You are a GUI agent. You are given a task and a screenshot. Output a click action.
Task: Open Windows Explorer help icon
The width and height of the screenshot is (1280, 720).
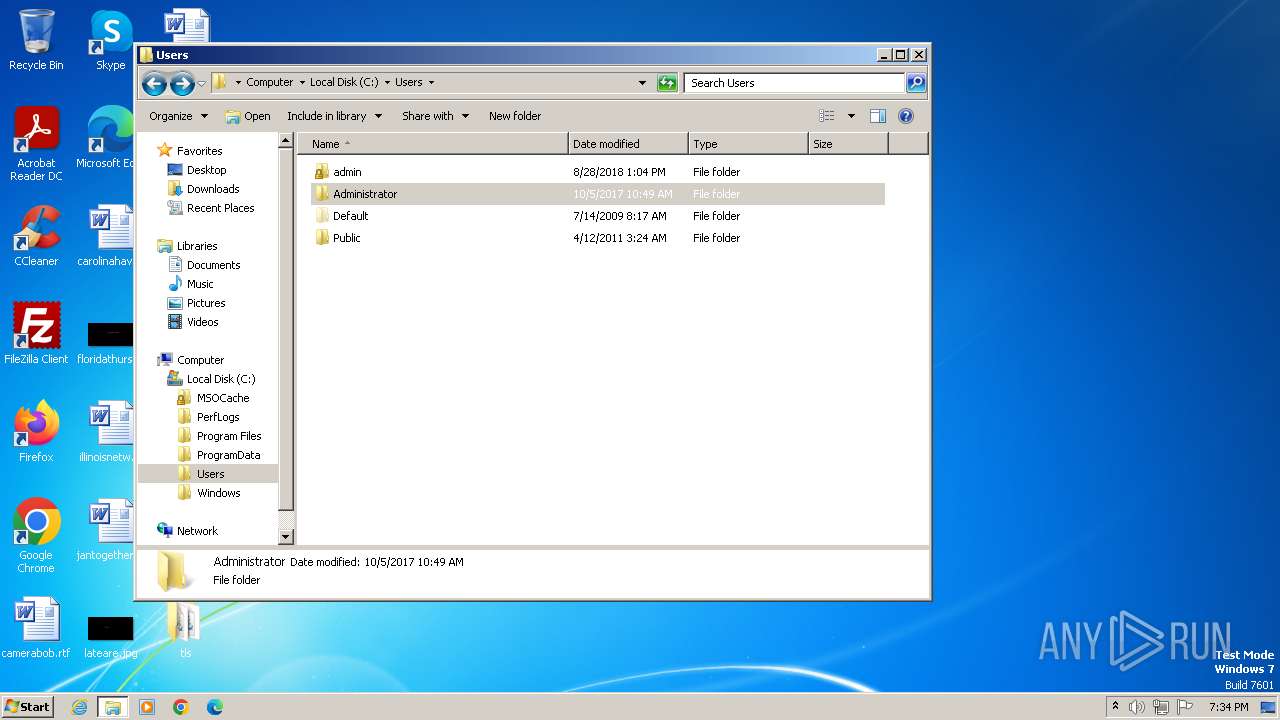[x=906, y=116]
